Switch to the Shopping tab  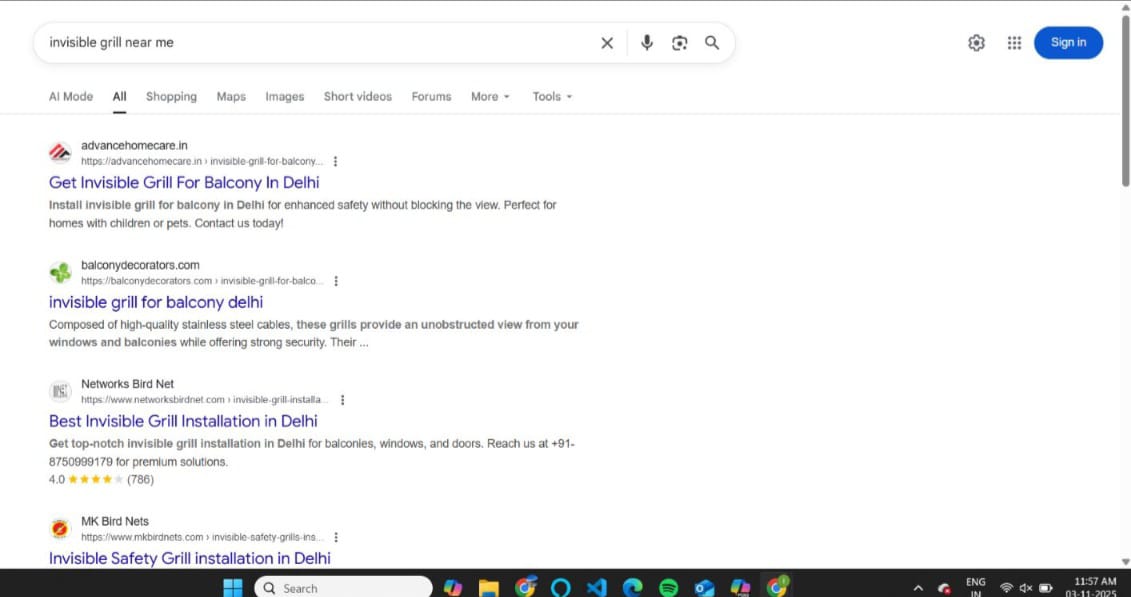click(x=171, y=97)
